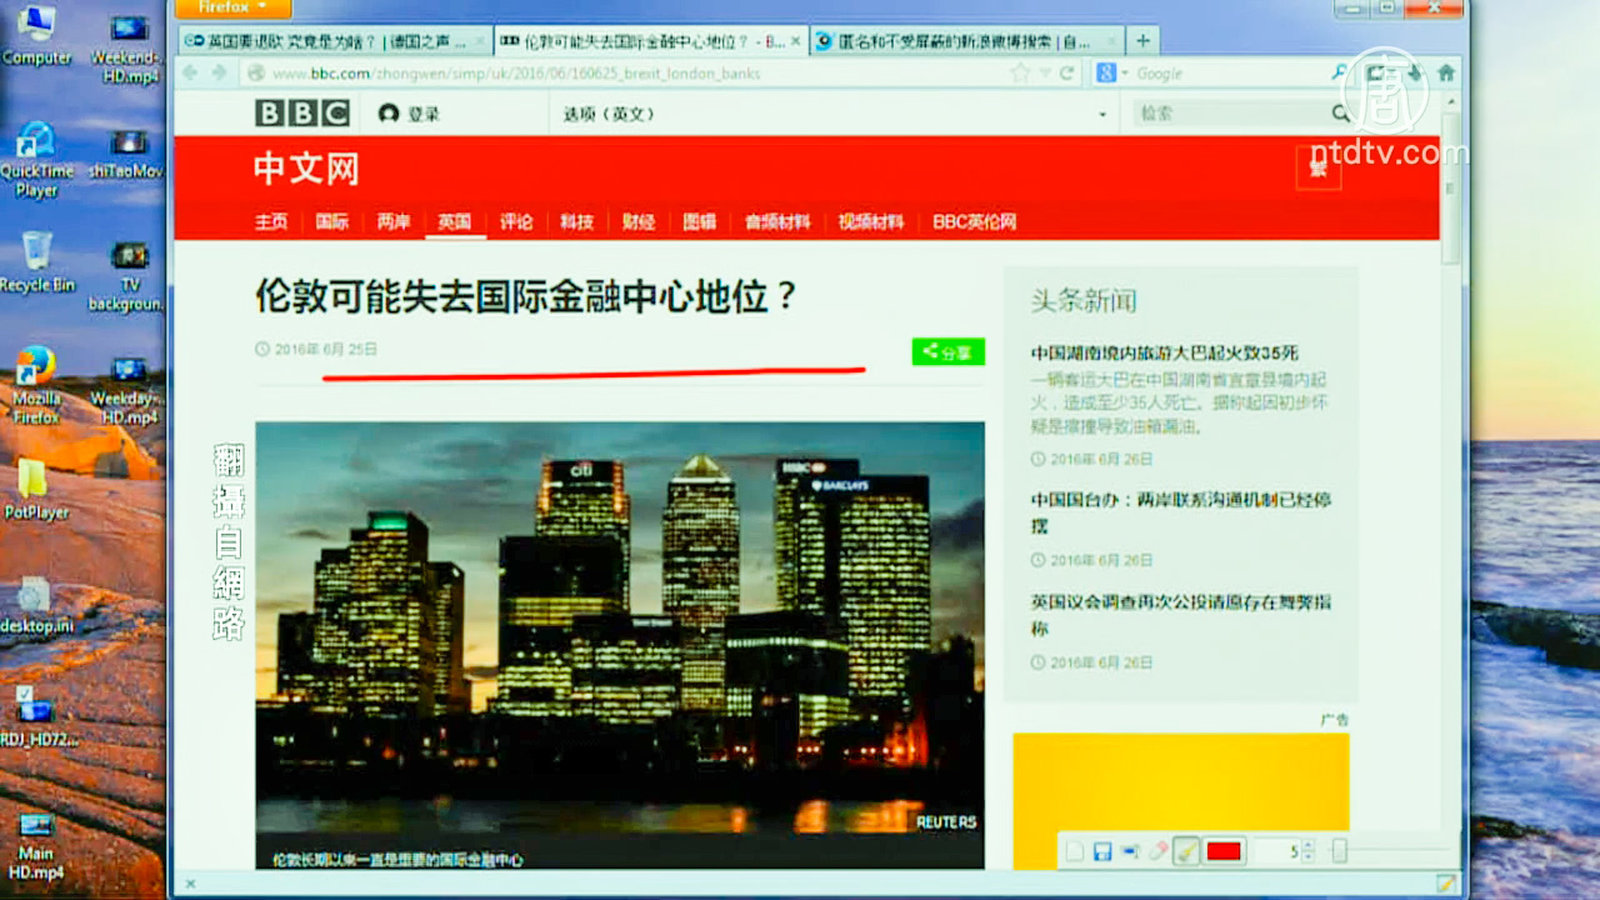Click the BBC search magnifier icon
This screenshot has width=1600, height=900.
coord(1341,113)
